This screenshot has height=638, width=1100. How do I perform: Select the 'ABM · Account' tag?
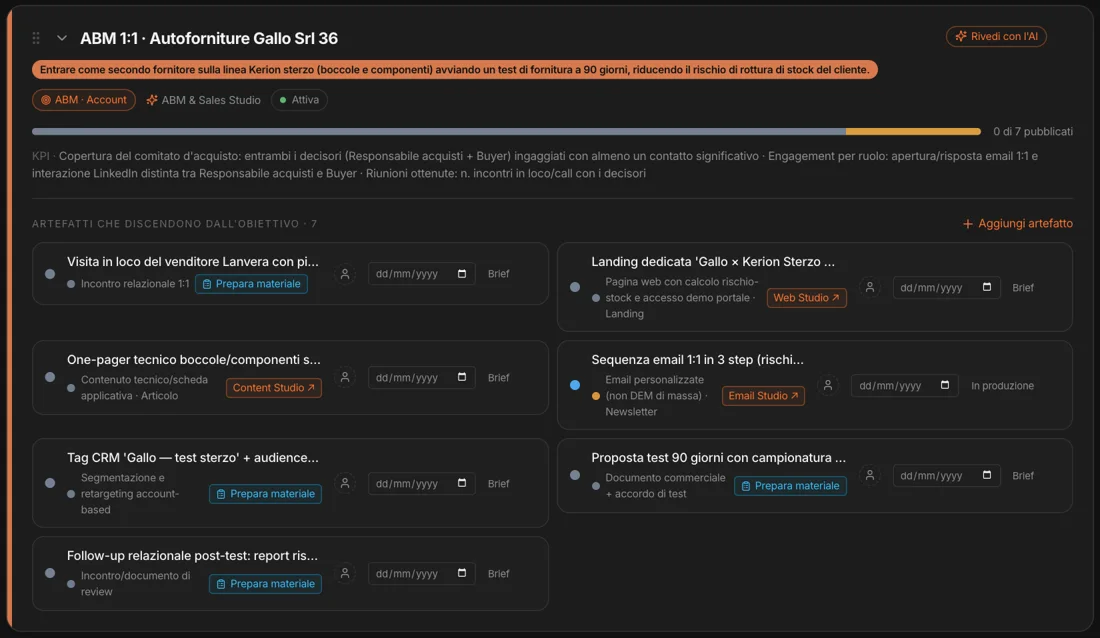(x=83, y=100)
